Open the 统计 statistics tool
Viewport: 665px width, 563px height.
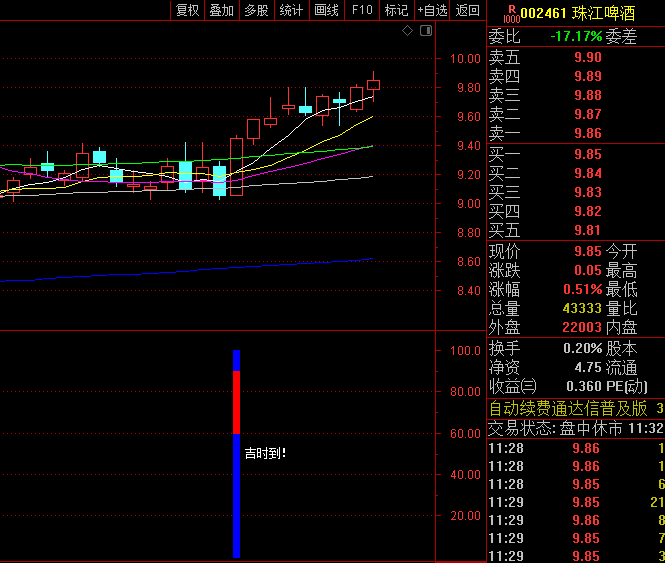pos(291,10)
